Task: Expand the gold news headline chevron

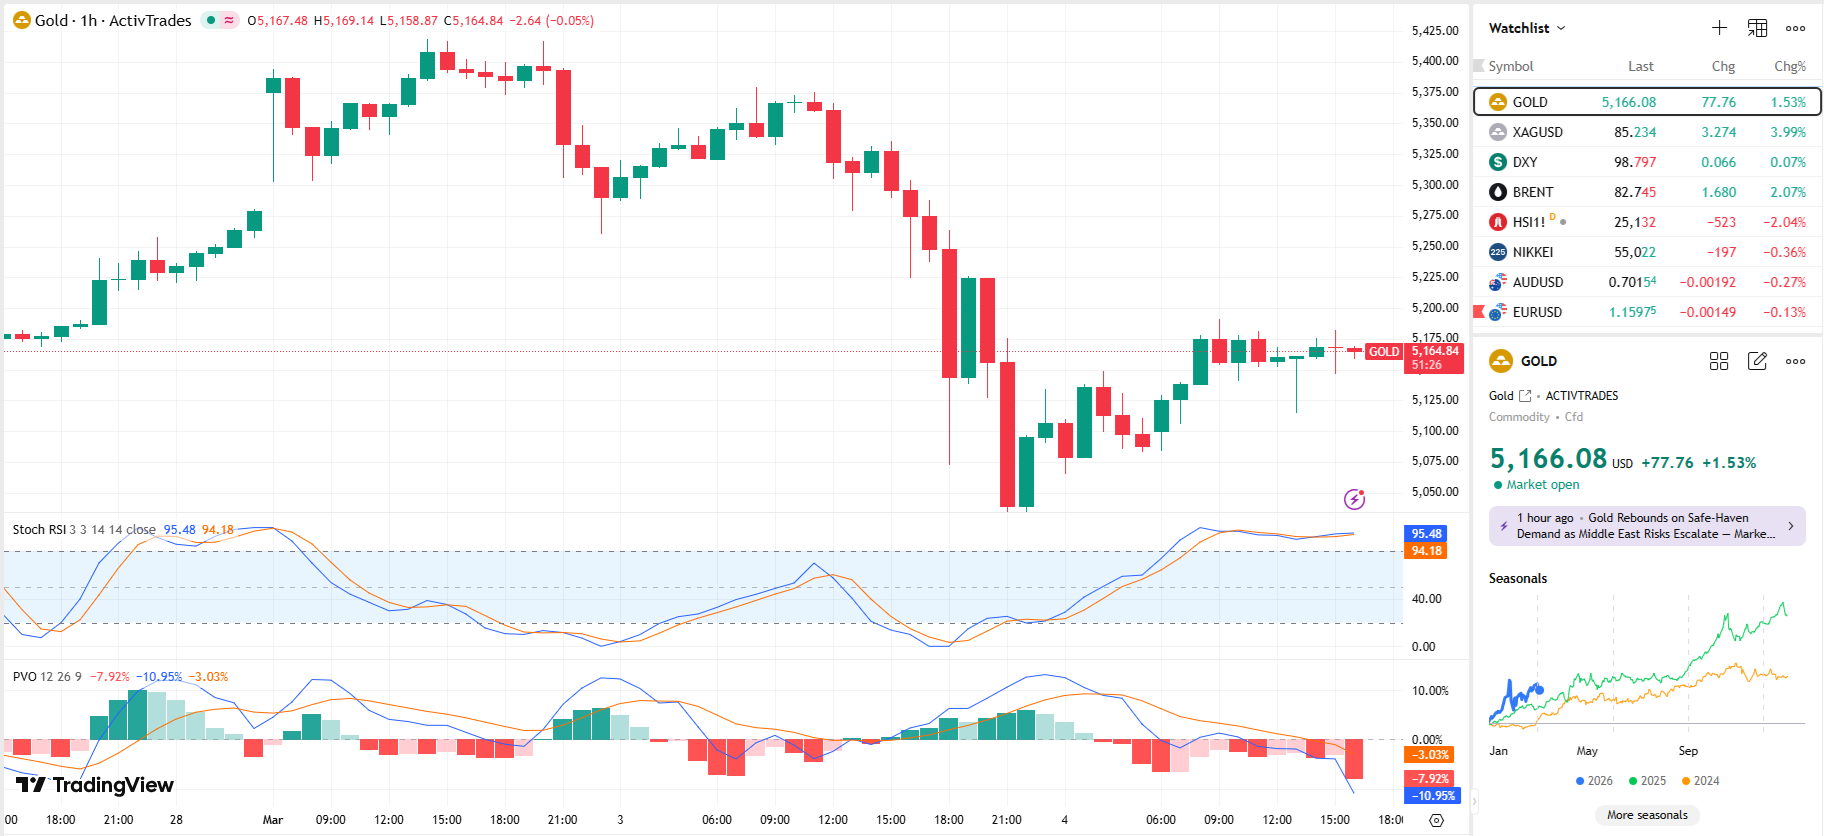Action: pyautogui.click(x=1790, y=526)
